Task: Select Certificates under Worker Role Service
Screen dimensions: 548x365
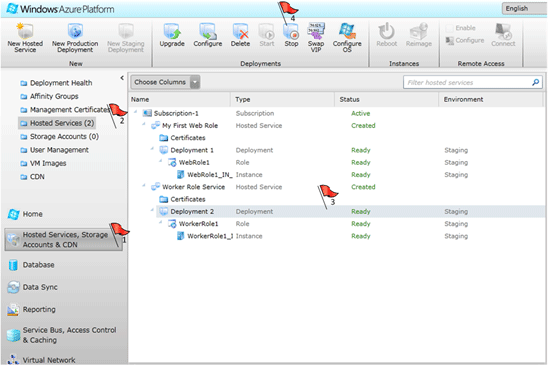Action: pos(182,199)
